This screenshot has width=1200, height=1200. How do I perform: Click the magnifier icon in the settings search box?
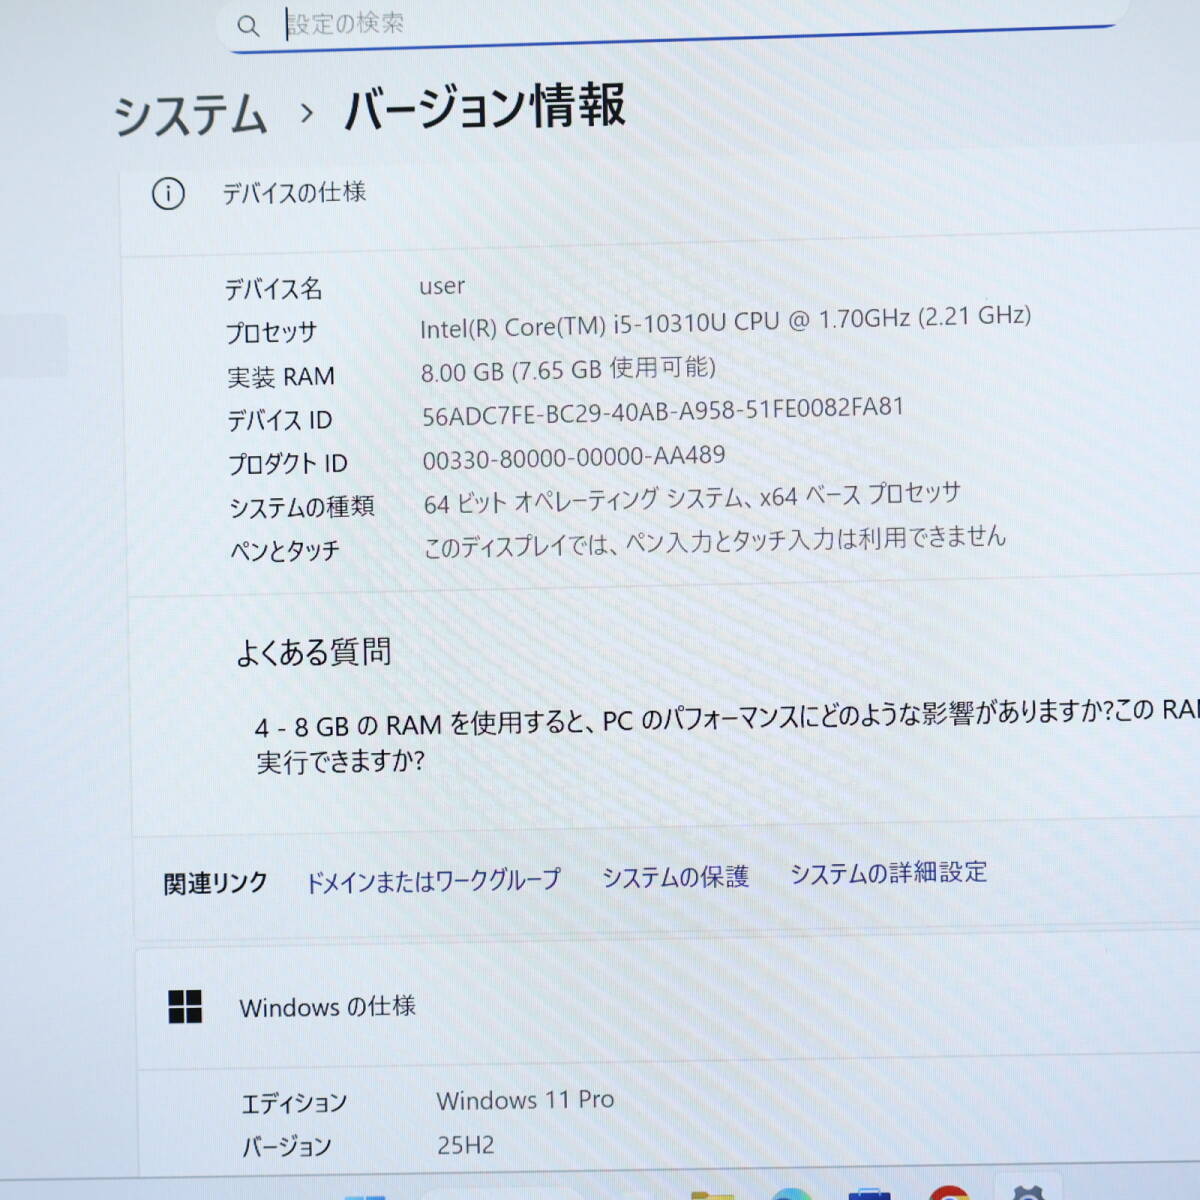tap(248, 26)
